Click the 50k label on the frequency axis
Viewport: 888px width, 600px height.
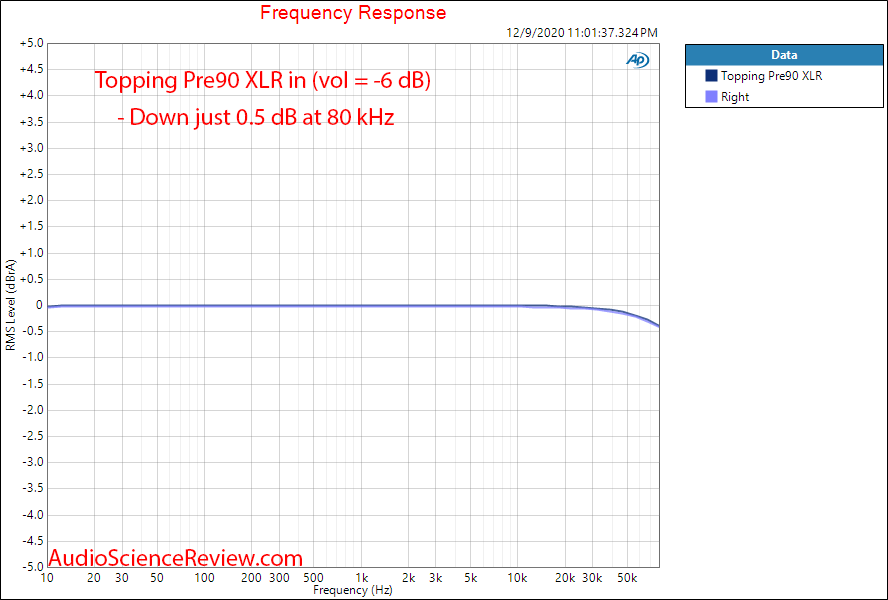tap(627, 578)
